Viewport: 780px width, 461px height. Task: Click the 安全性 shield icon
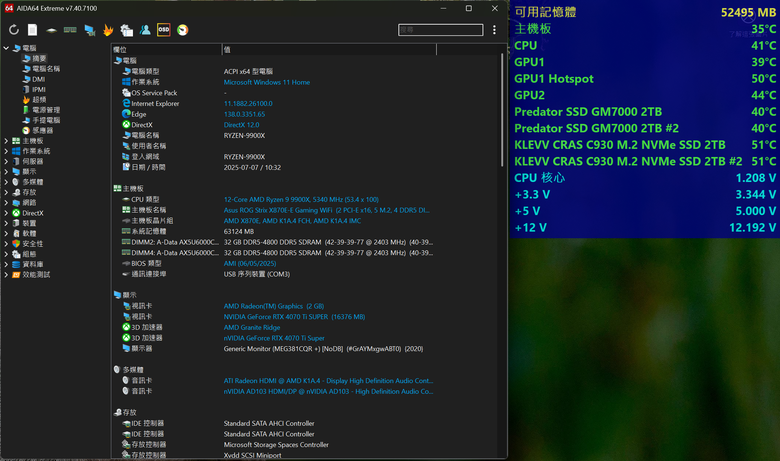[16, 244]
